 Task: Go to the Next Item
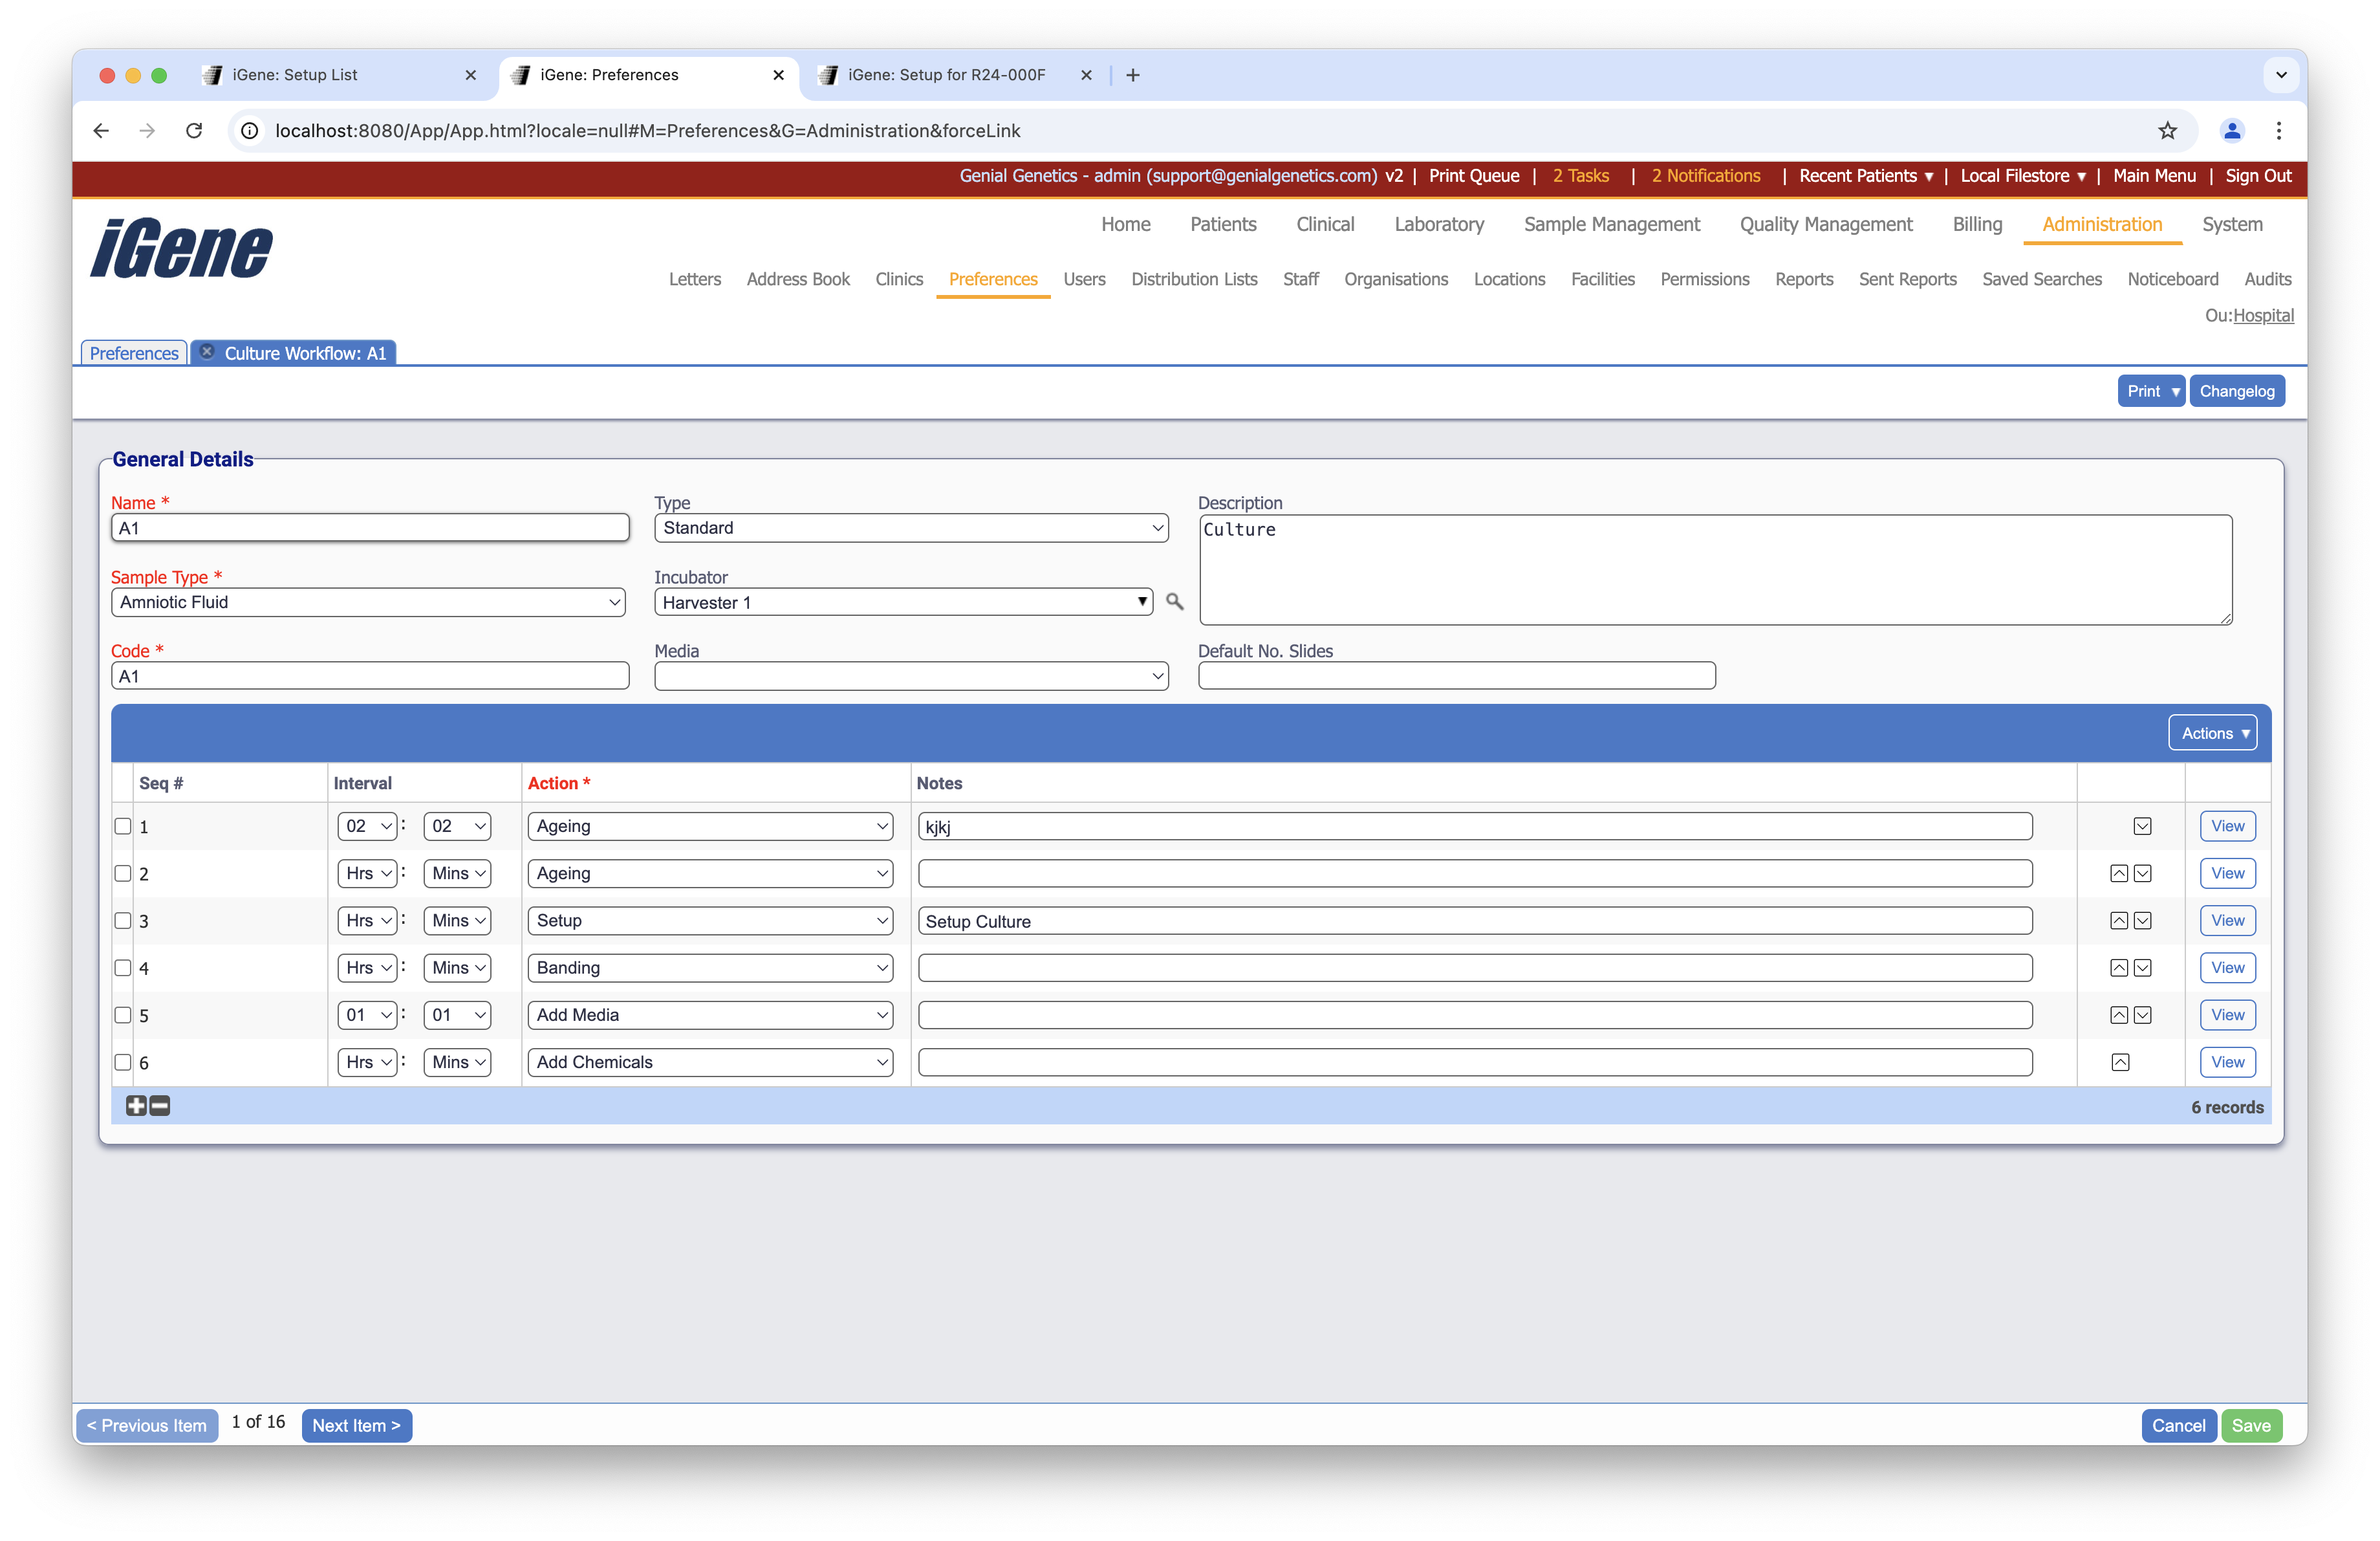(x=356, y=1425)
